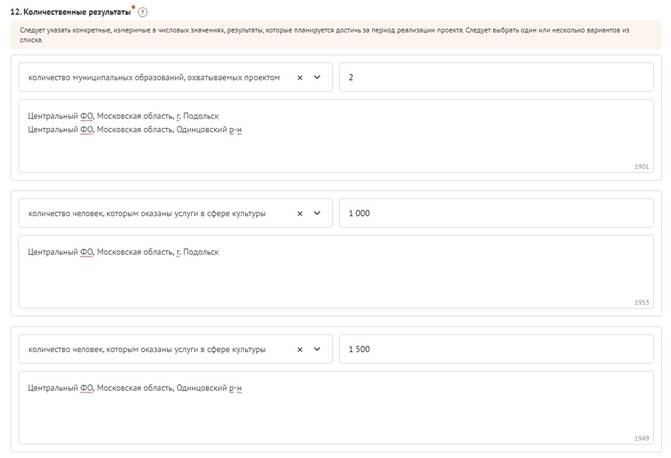Clear selection in the row with 1 500
This screenshot has height=458, width=671.
(300, 350)
